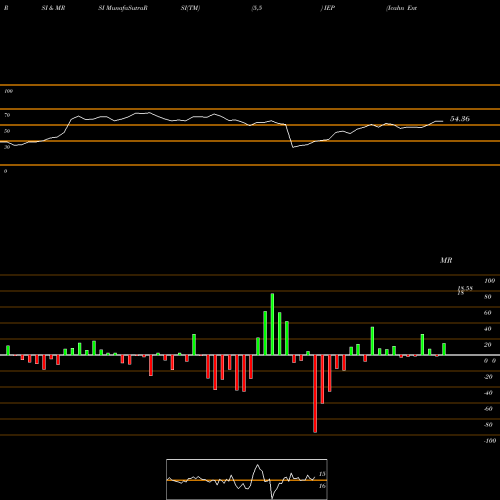Click the 18.58 value label near MR axis
Screen dimensions: 500x500
pyautogui.click(x=465, y=288)
